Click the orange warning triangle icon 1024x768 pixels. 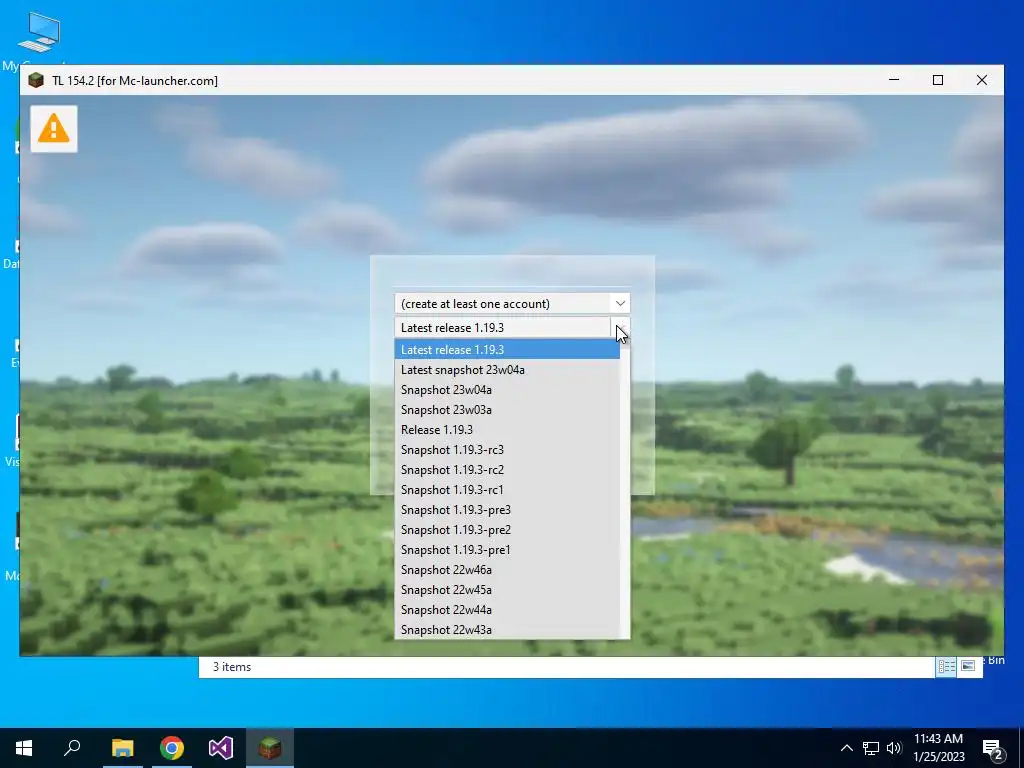click(x=54, y=129)
